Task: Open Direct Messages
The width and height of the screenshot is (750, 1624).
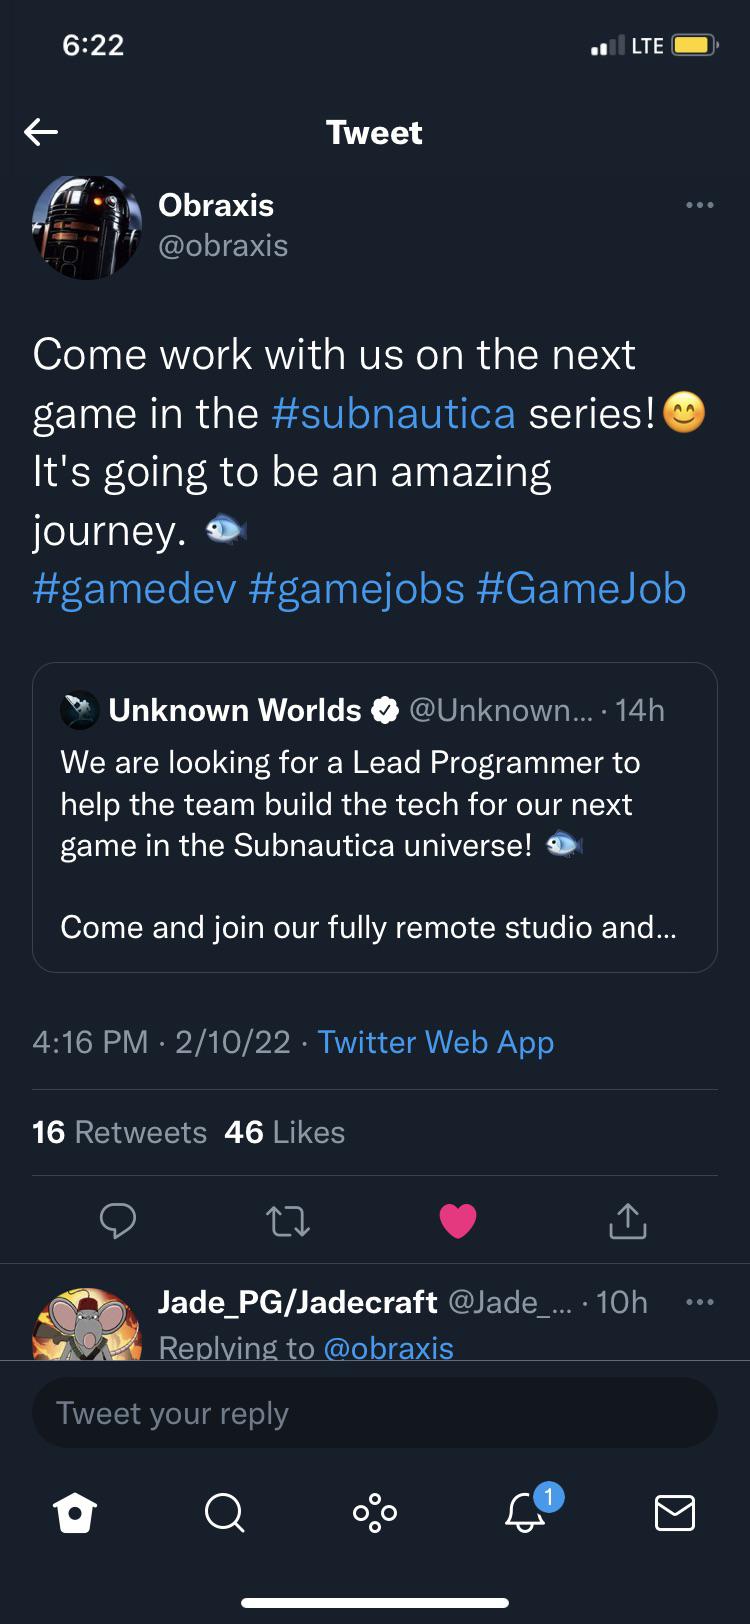Action: (673, 1513)
